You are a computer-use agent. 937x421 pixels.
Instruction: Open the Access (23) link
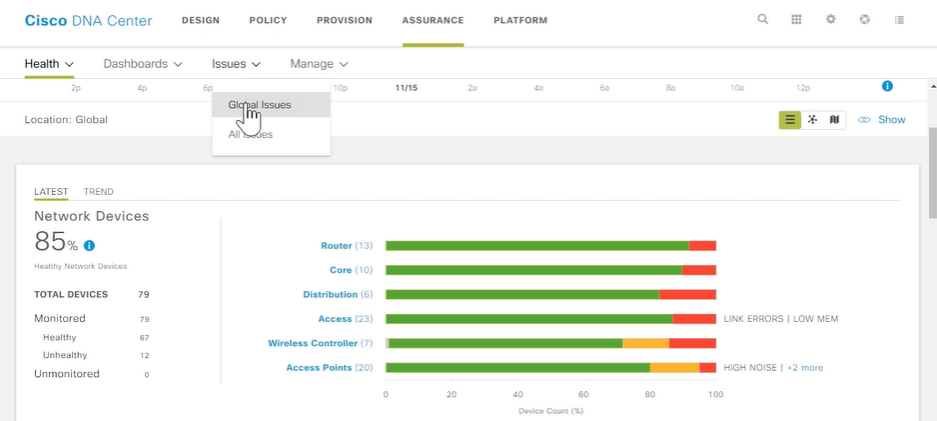tap(345, 319)
